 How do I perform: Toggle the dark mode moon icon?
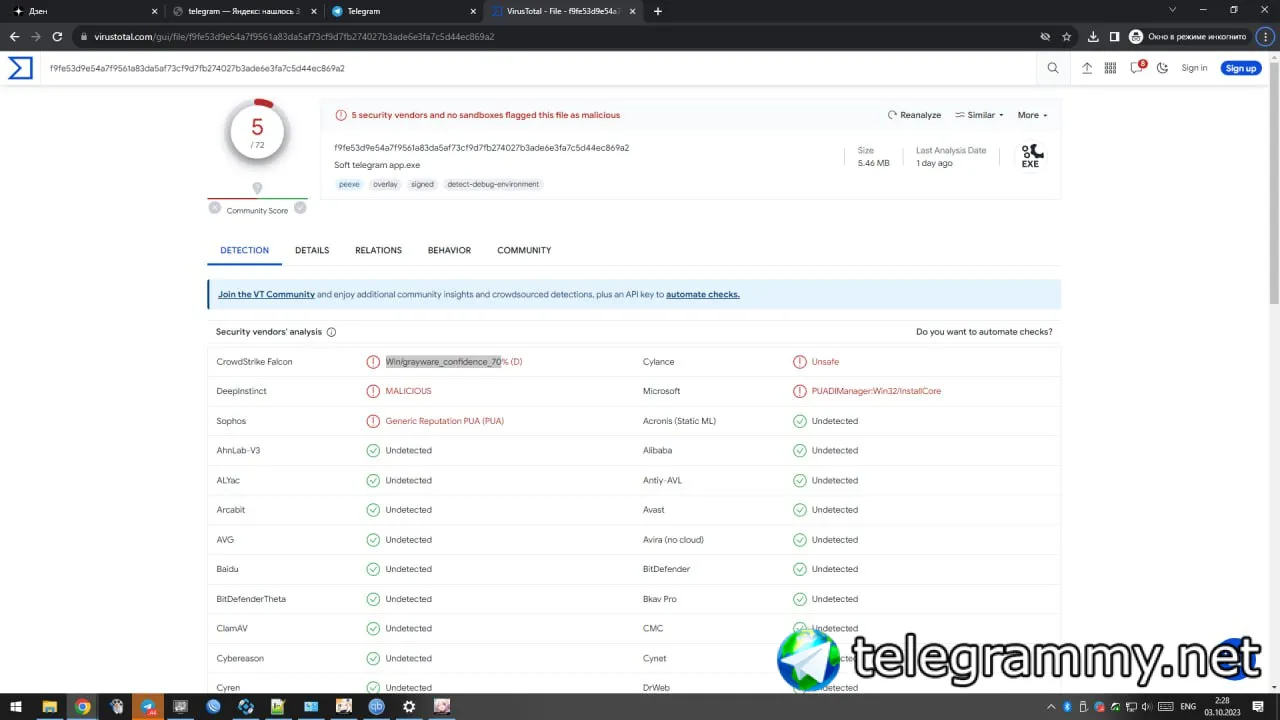click(x=1162, y=68)
